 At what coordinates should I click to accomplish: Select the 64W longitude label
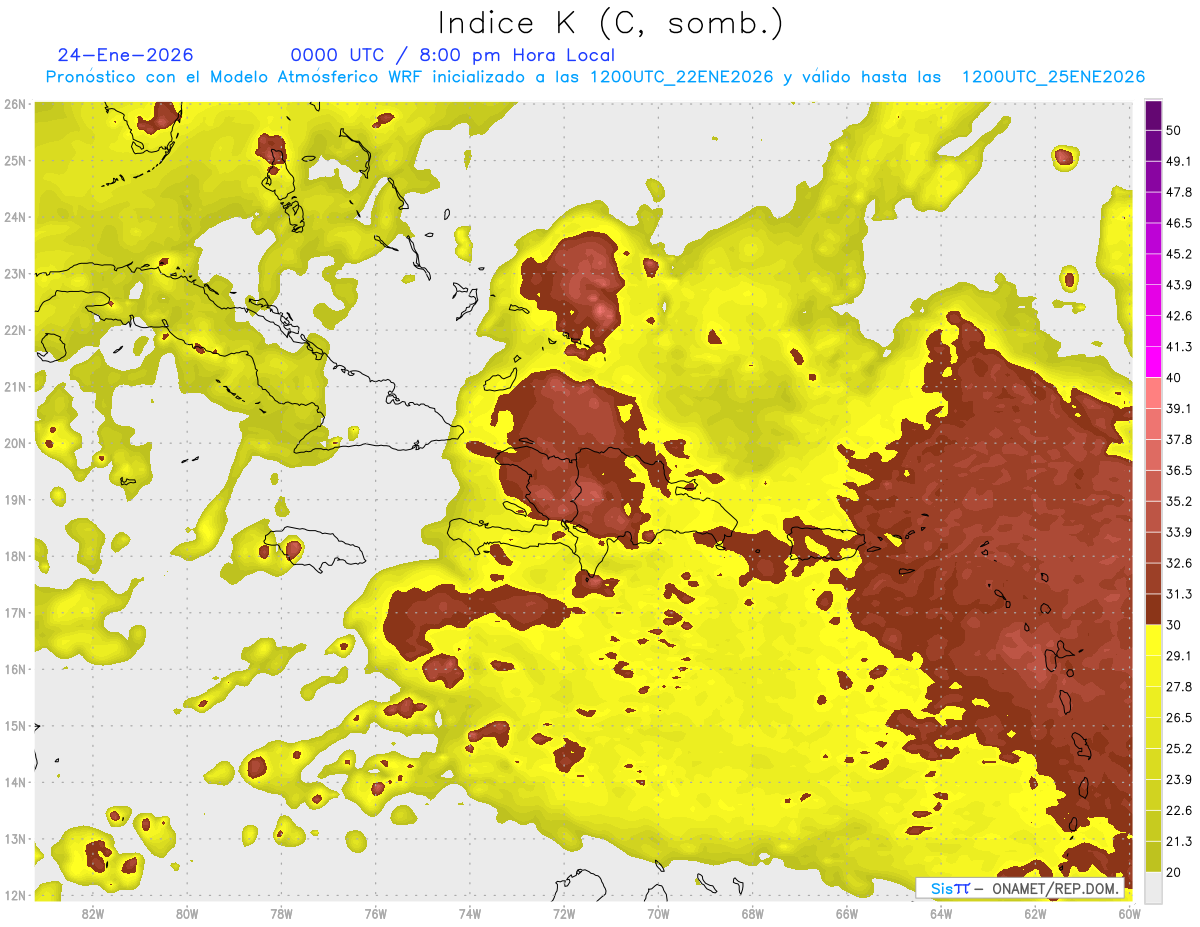[x=941, y=914]
